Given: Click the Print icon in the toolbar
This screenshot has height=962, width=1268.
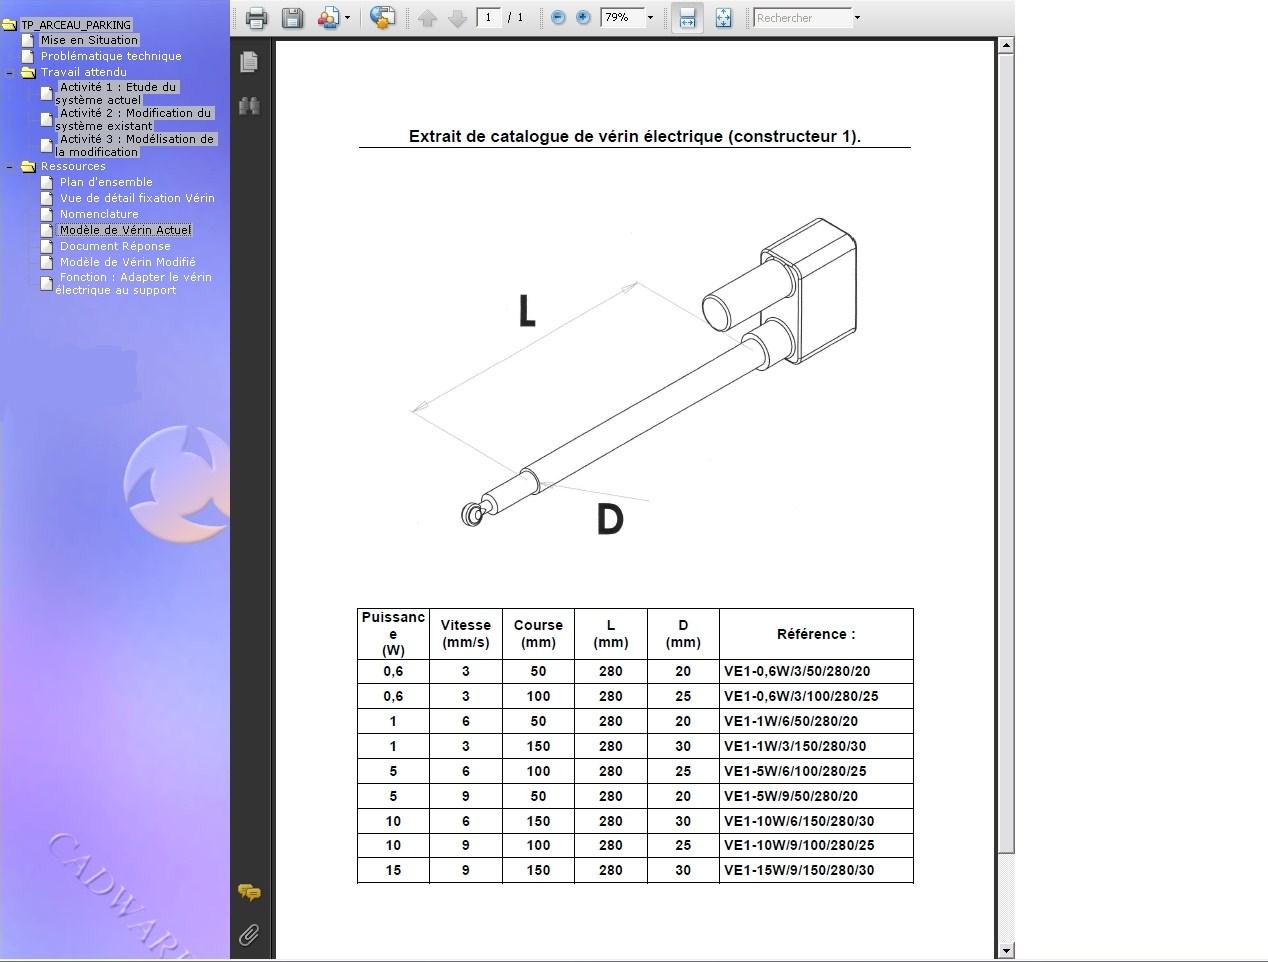Looking at the screenshot, I should click(x=256, y=18).
